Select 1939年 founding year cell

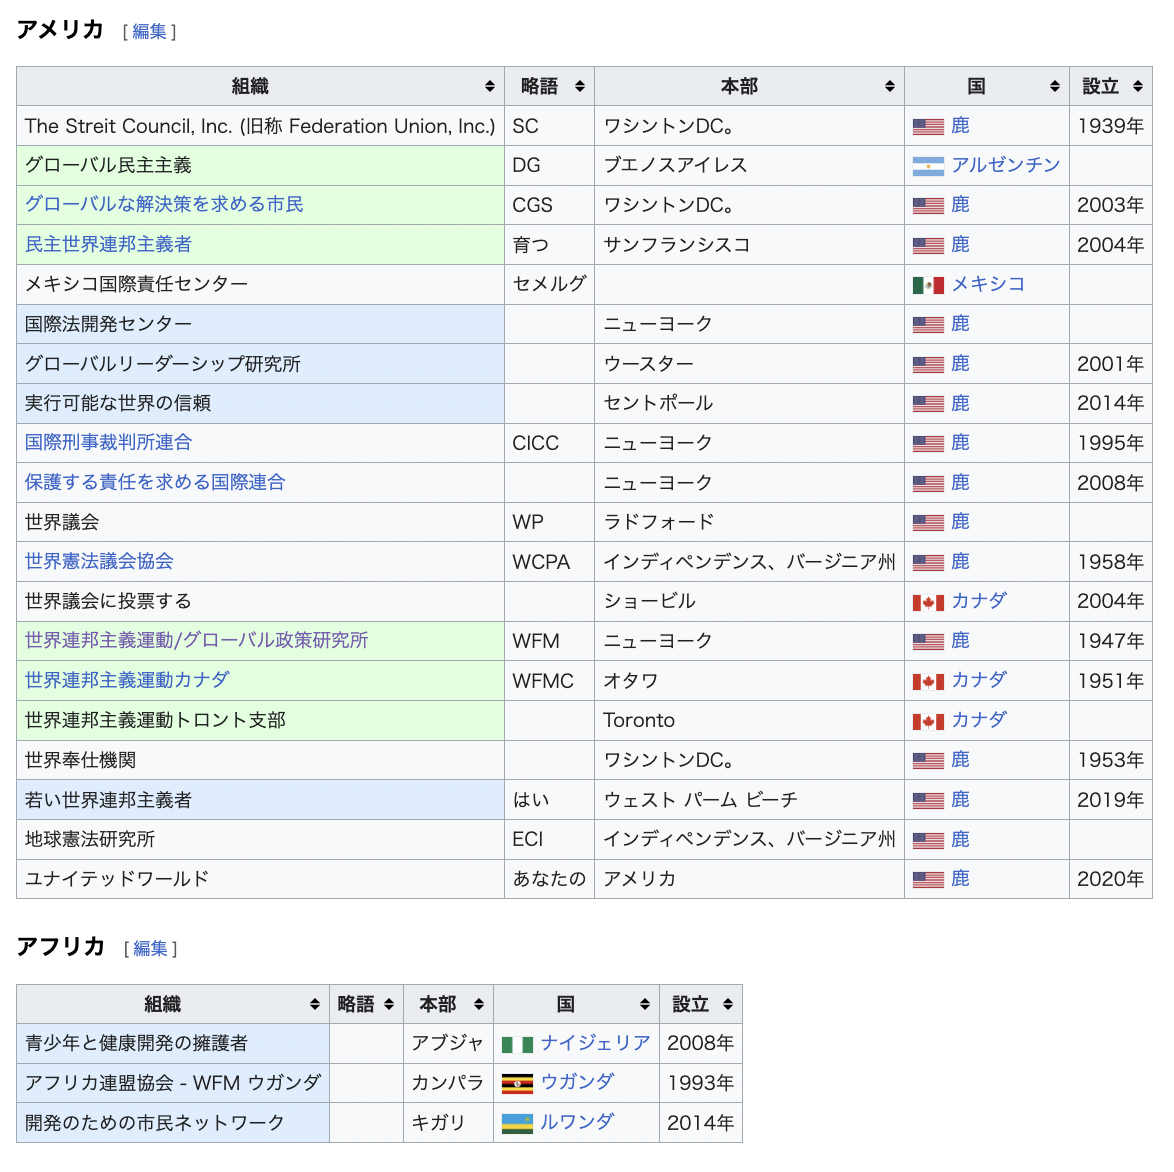tap(1110, 126)
